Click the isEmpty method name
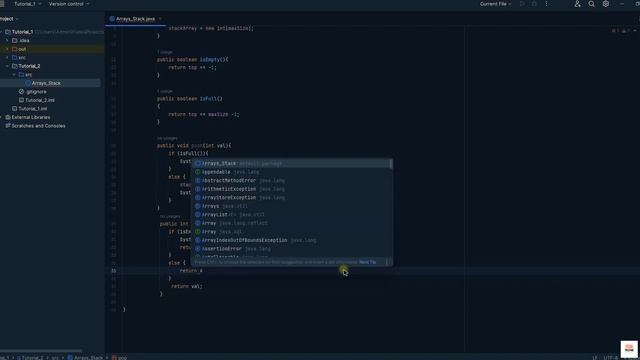Image resolution: width=640 pixels, height=360 pixels. click(211, 60)
